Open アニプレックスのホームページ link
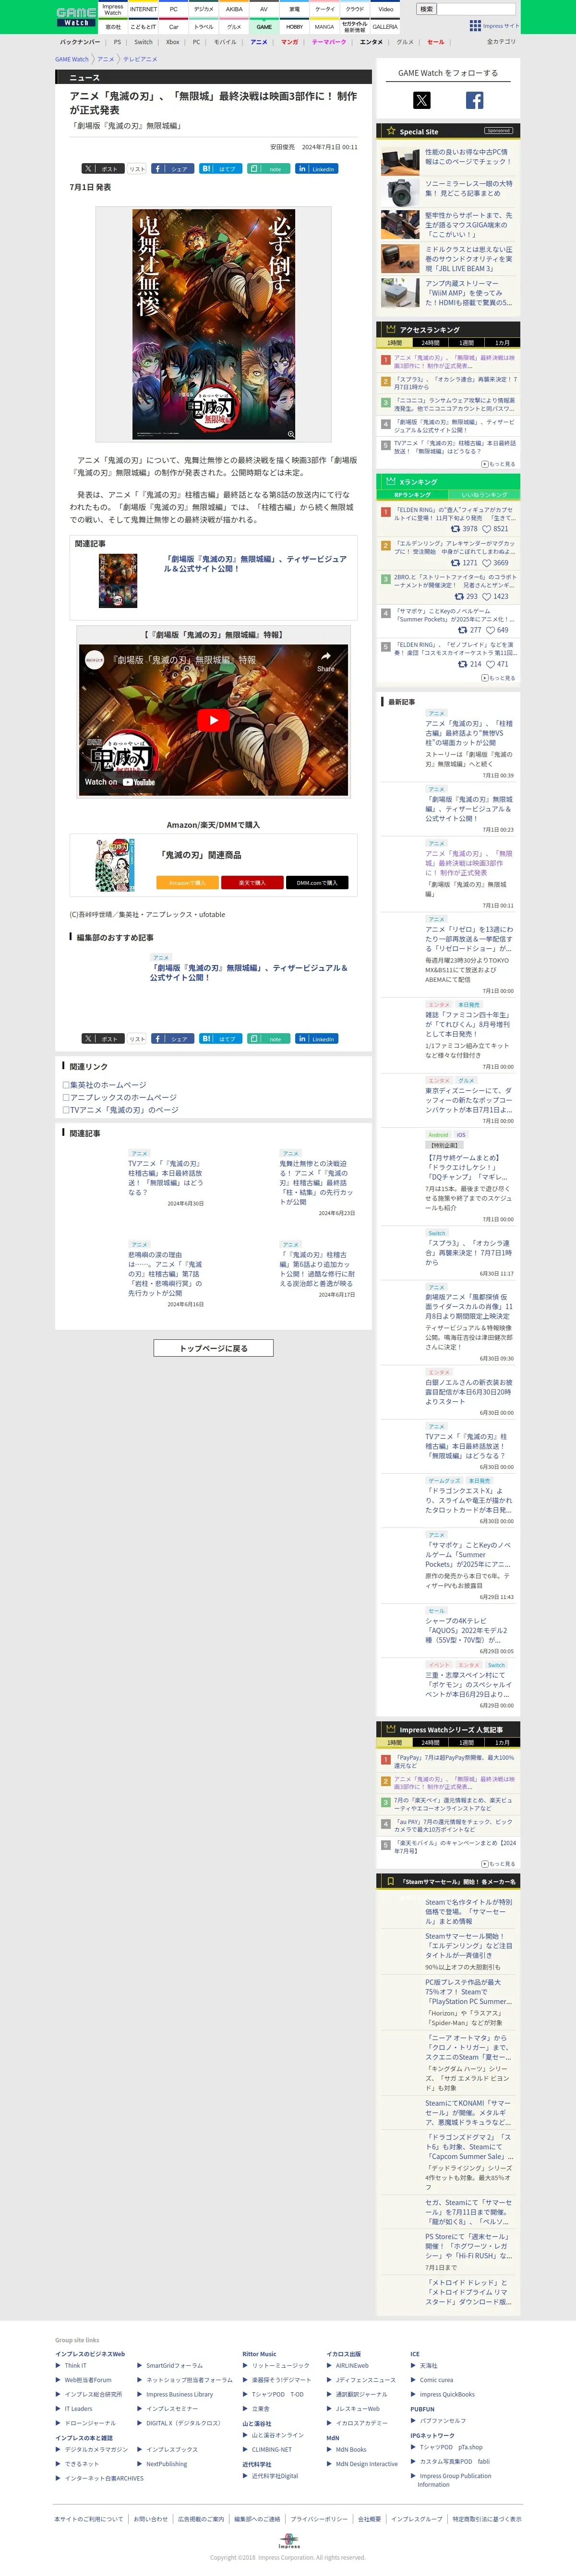576x2576 pixels. 123,1097
